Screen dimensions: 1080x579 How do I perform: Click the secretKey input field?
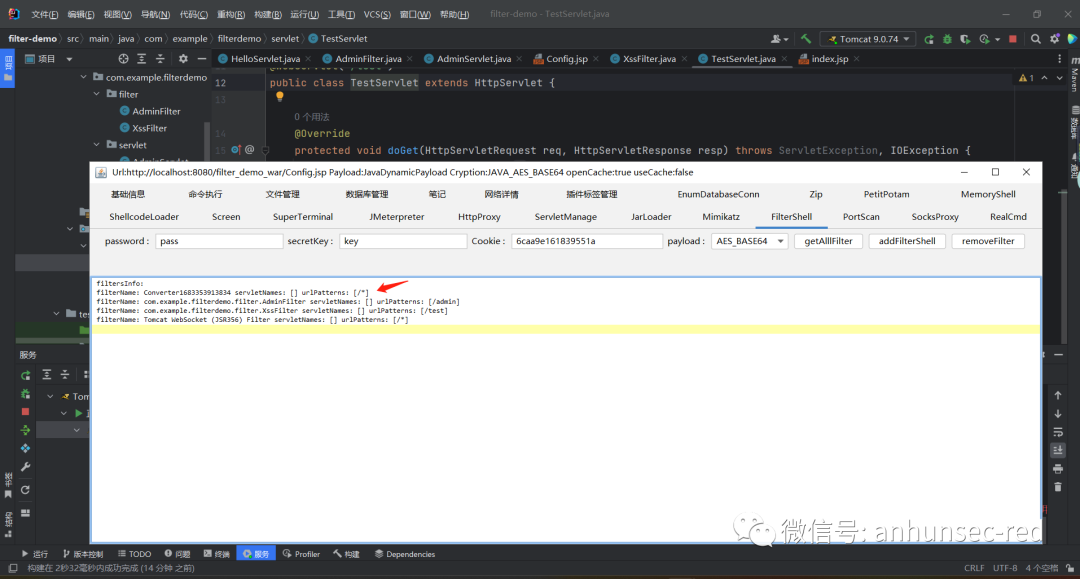tap(403, 241)
